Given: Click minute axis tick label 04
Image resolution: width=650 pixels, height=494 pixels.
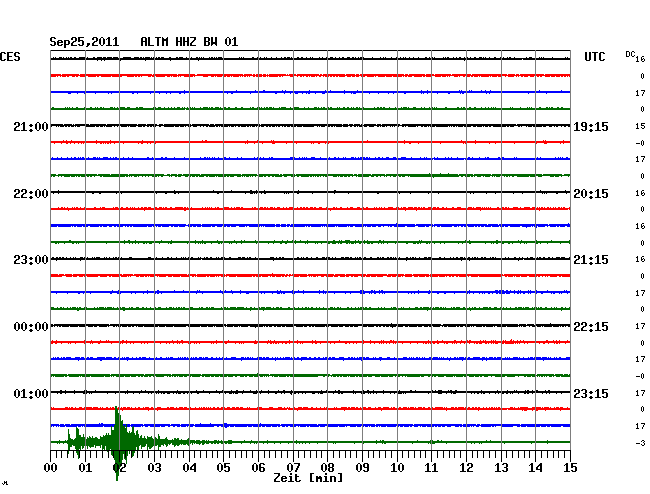Looking at the screenshot, I should [189, 468].
